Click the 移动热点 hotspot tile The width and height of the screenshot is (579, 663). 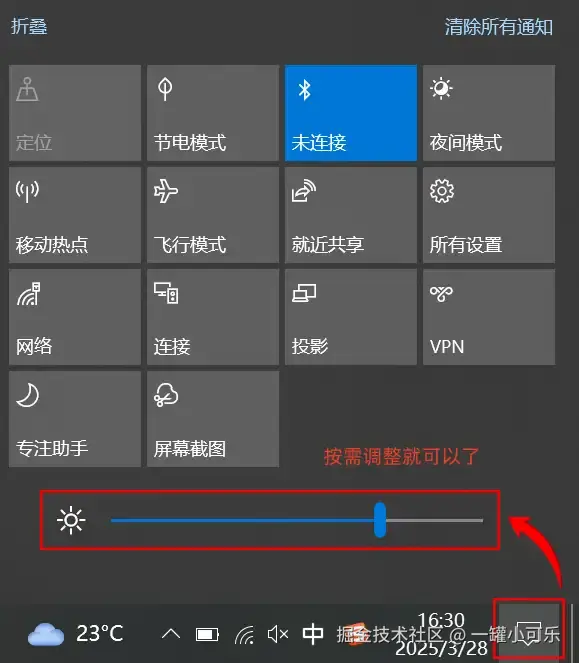point(75,215)
